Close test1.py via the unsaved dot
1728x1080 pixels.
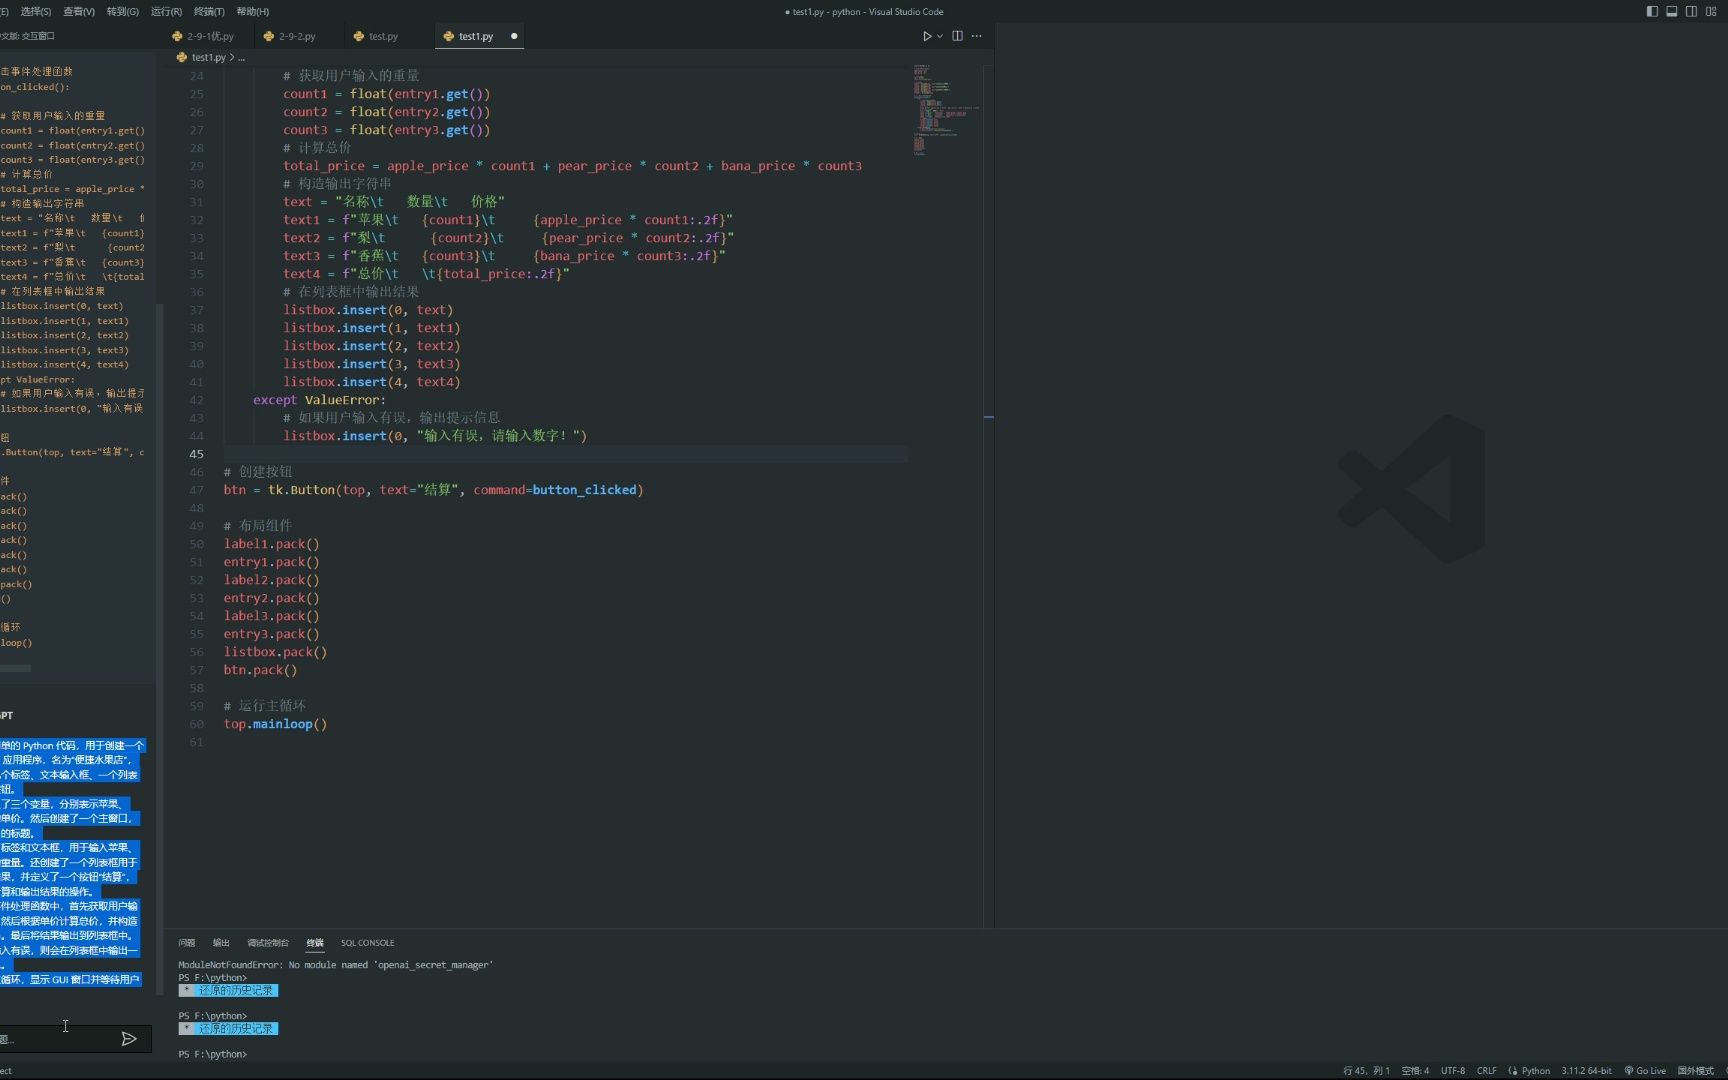pos(514,36)
